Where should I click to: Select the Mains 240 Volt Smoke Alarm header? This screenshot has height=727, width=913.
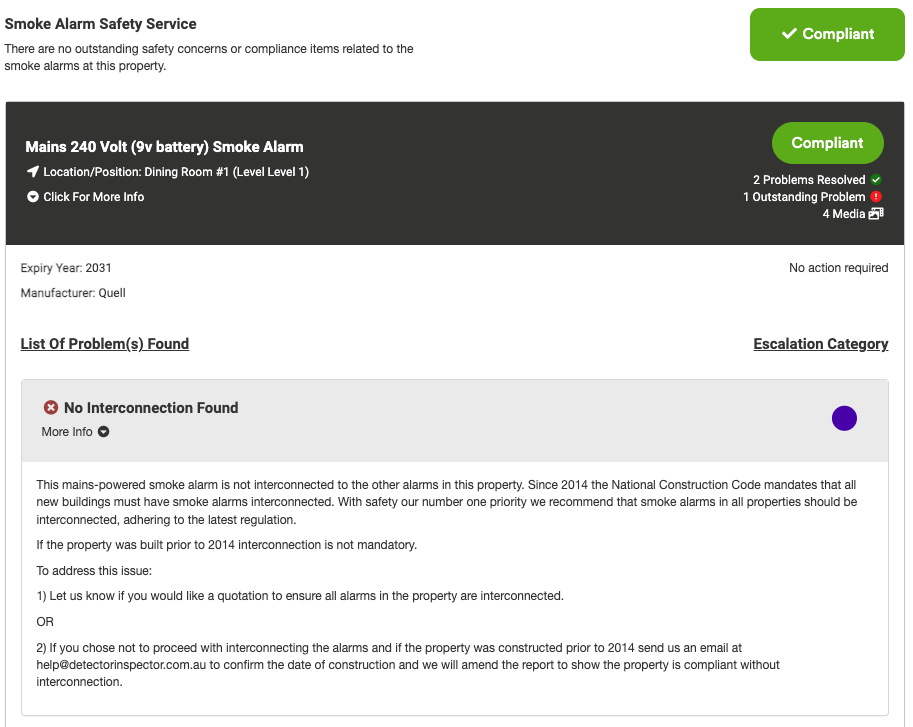164,146
